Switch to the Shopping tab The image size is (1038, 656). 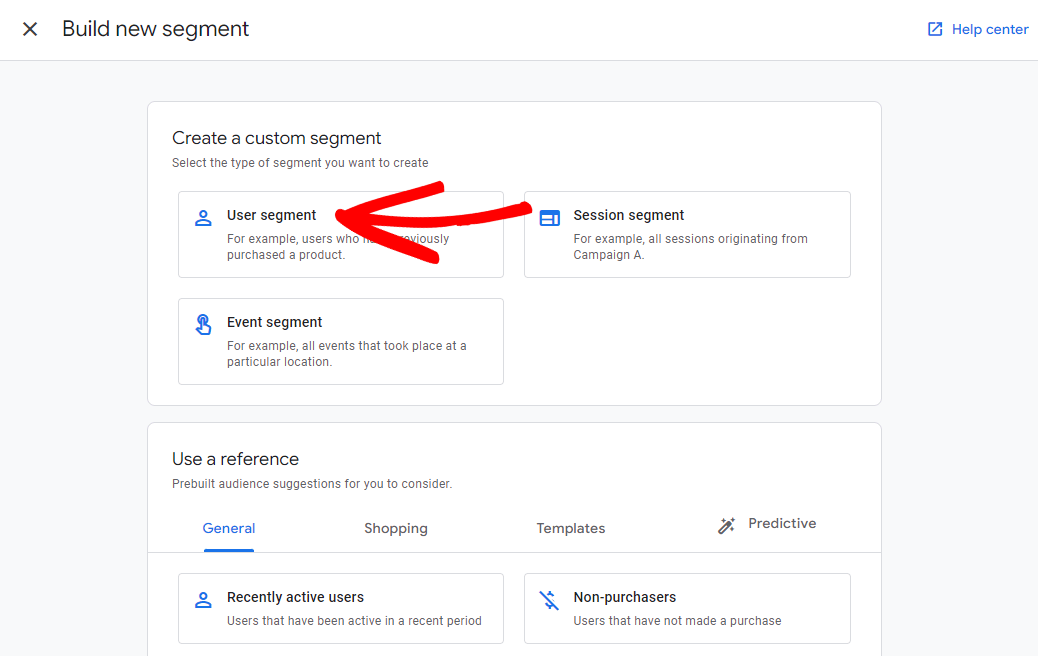[x=396, y=528]
